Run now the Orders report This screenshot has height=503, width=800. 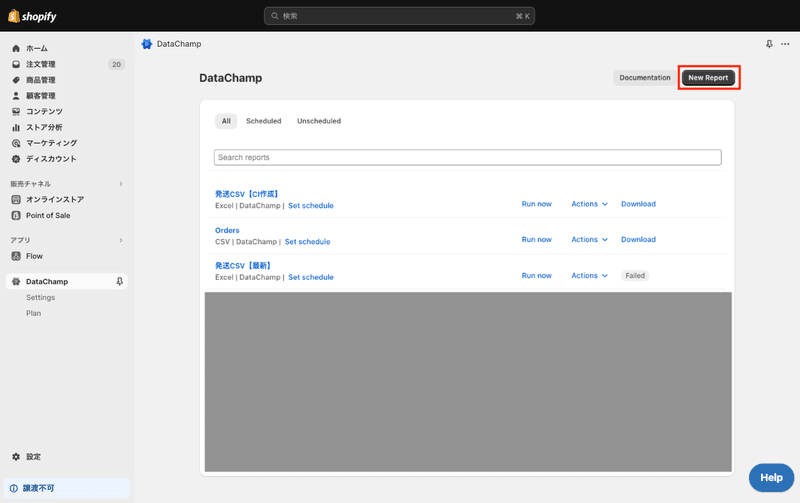pyautogui.click(x=537, y=239)
